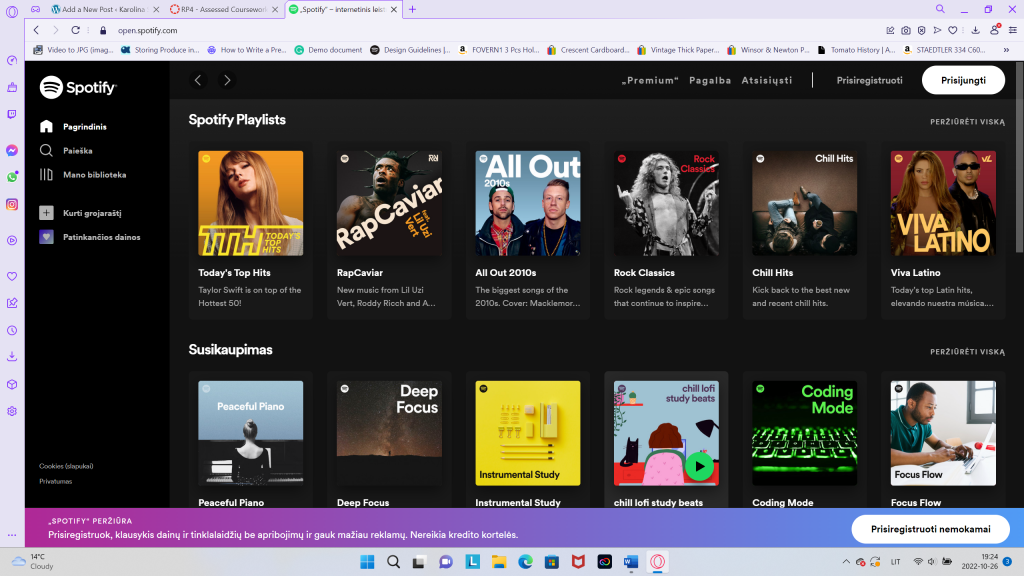Open Pagalba help link
Screen dimensions: 1024x576
[710, 80]
